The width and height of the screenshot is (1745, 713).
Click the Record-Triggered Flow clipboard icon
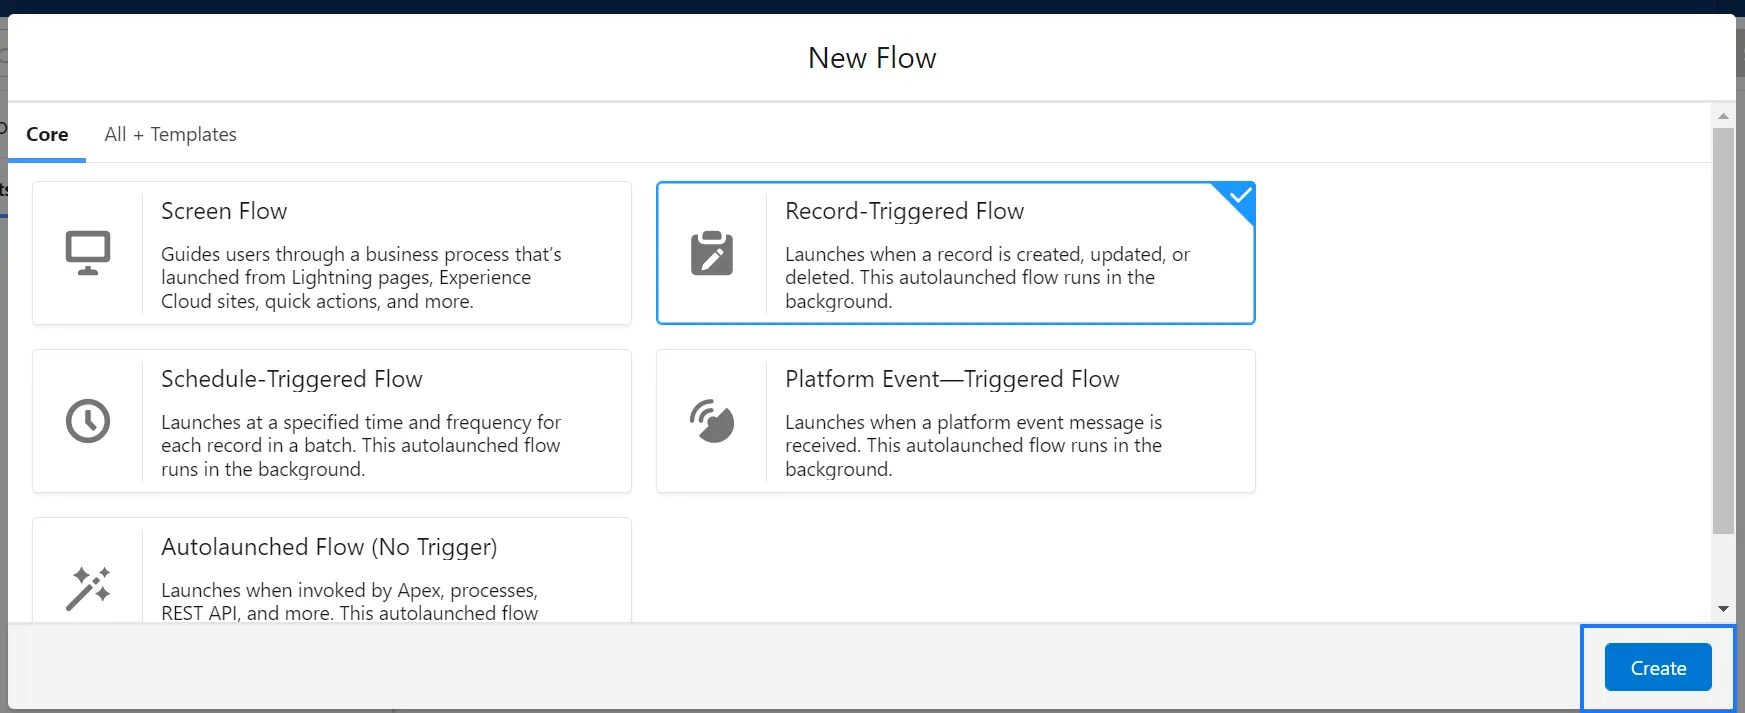pyautogui.click(x=712, y=253)
